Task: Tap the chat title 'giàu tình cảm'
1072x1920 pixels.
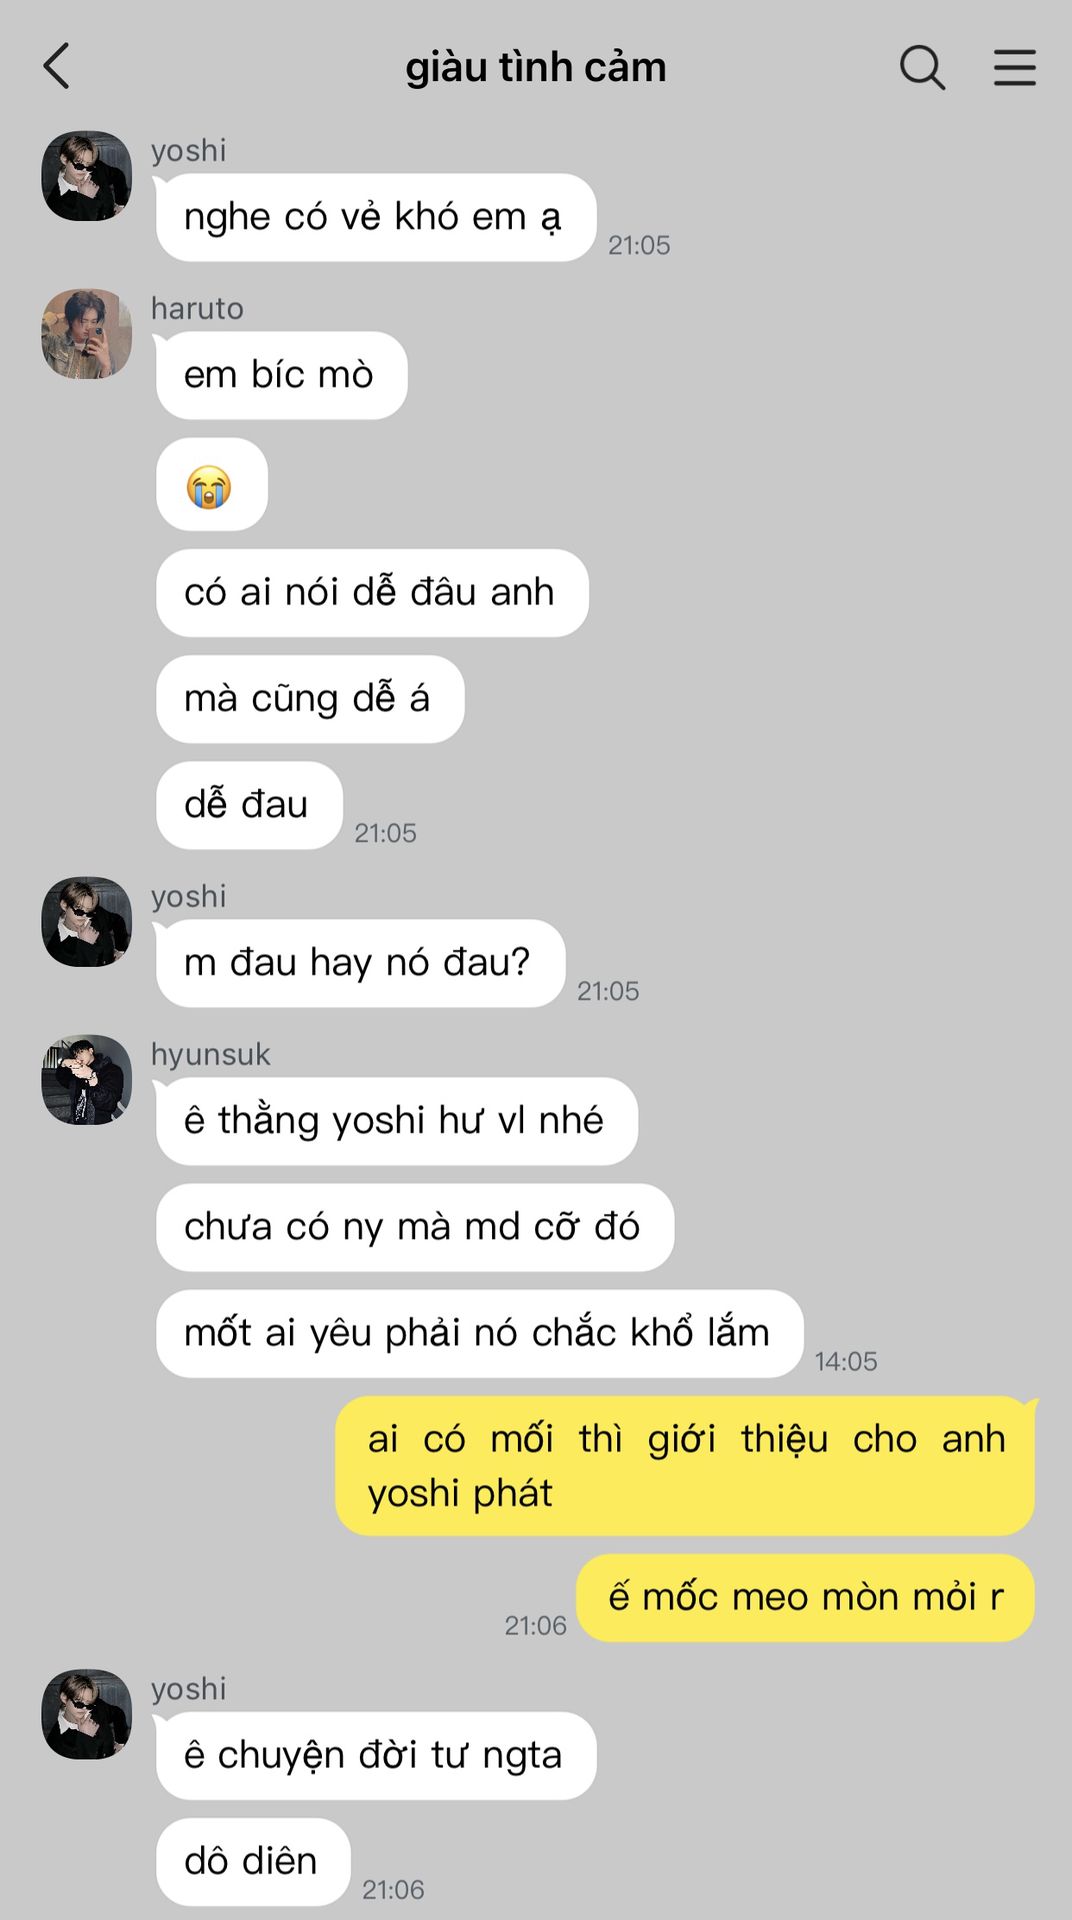Action: (x=535, y=67)
